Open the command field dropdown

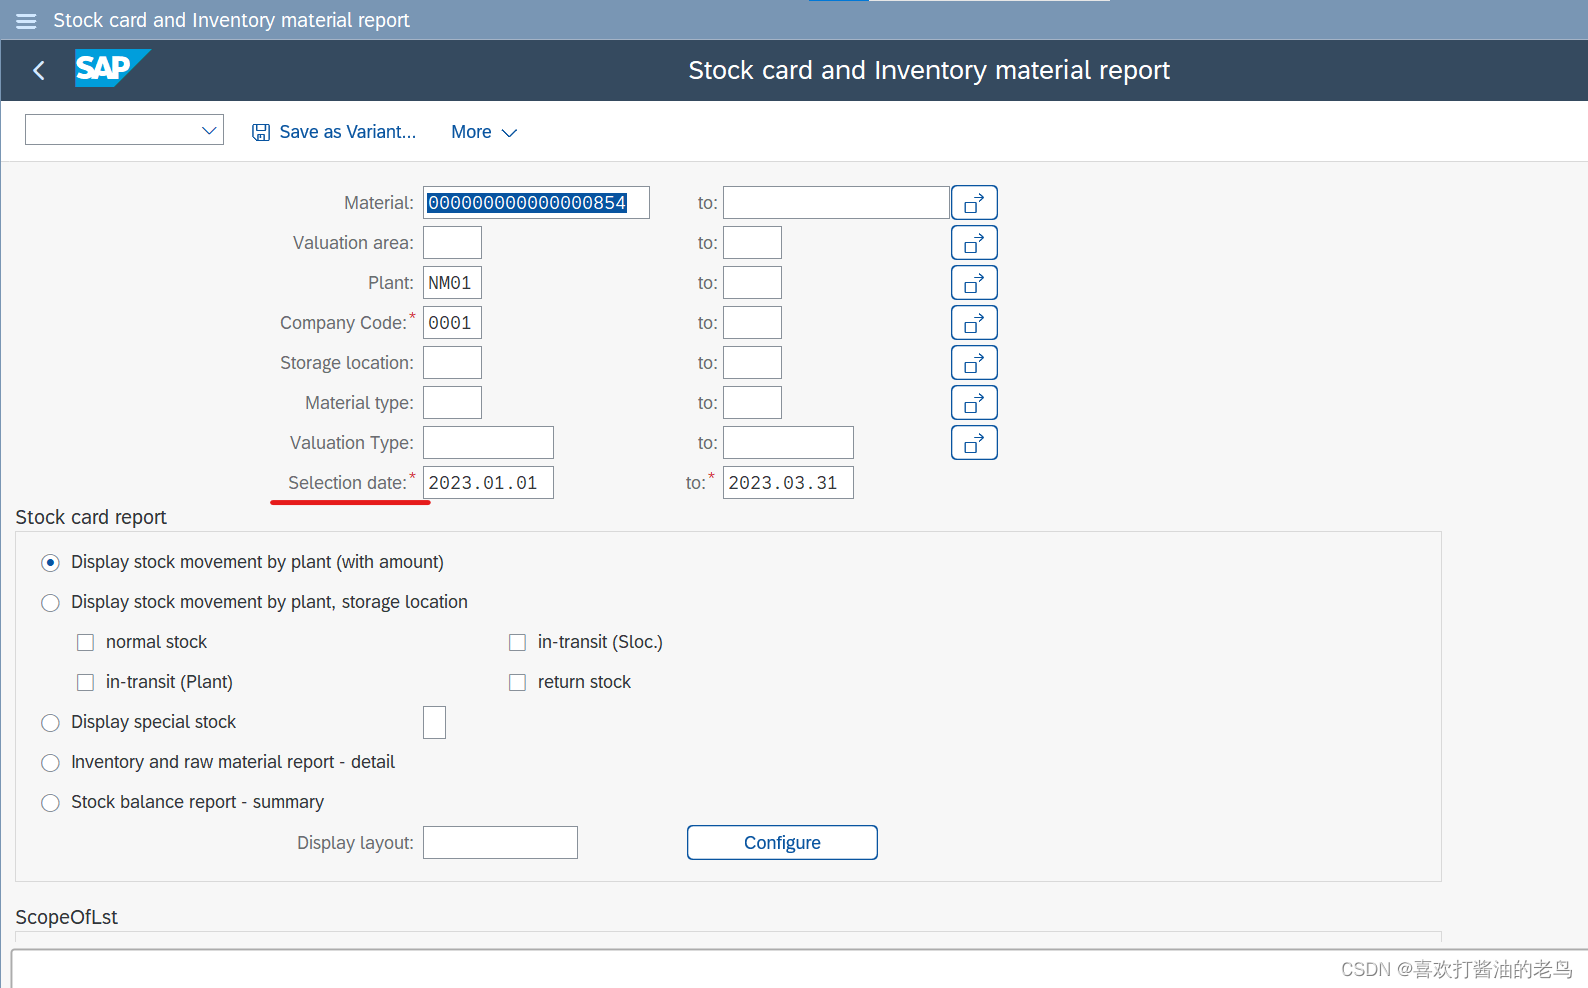click(209, 130)
